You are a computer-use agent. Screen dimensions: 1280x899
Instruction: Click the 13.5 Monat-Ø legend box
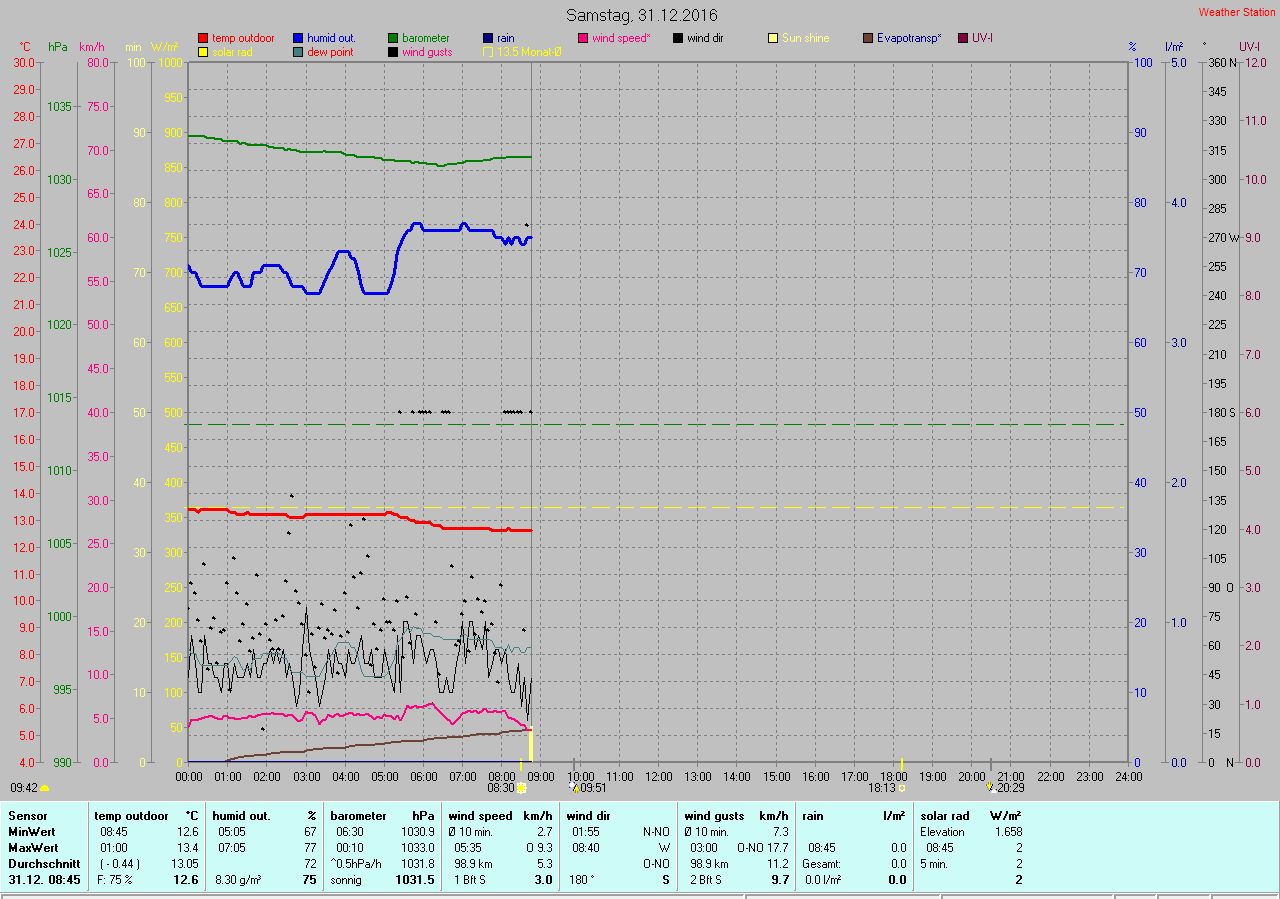coord(488,52)
